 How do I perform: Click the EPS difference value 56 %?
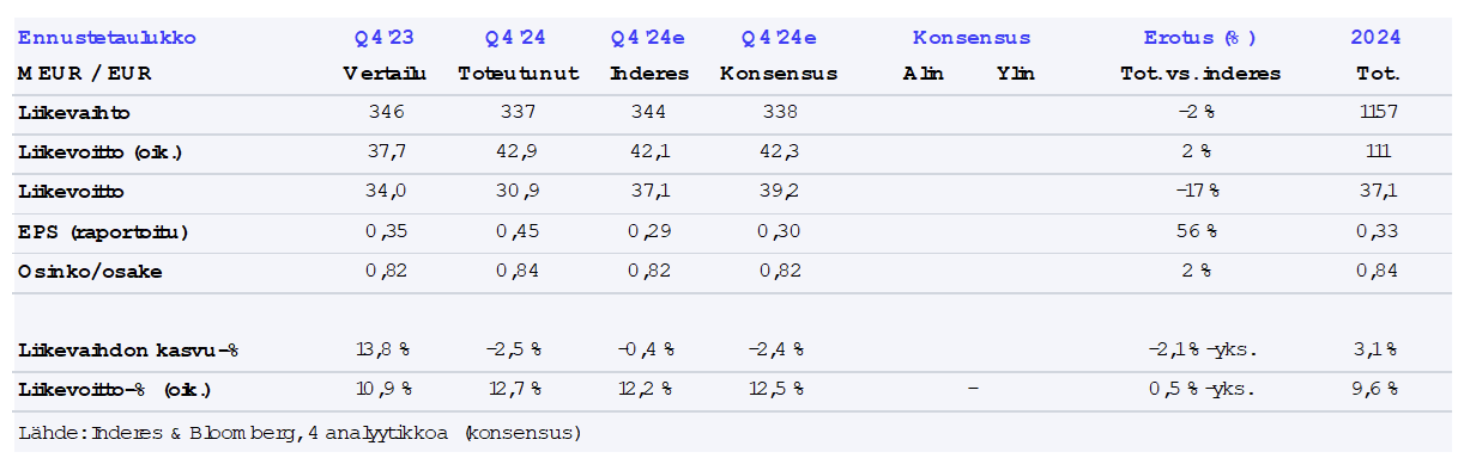[1196, 232]
